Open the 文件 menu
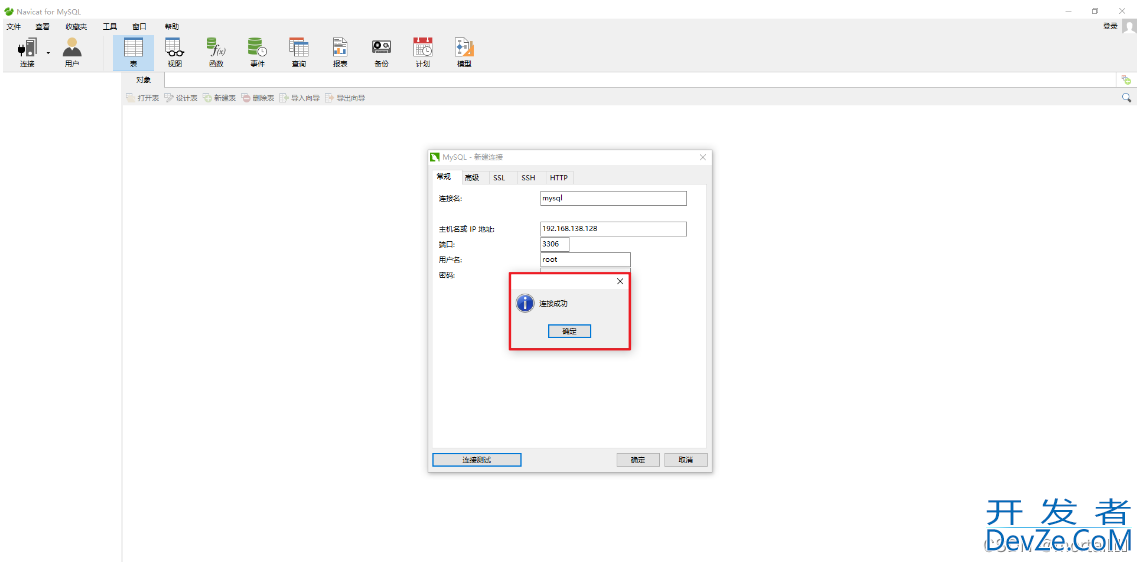Viewport: 1142px width, 562px height. pos(14,27)
